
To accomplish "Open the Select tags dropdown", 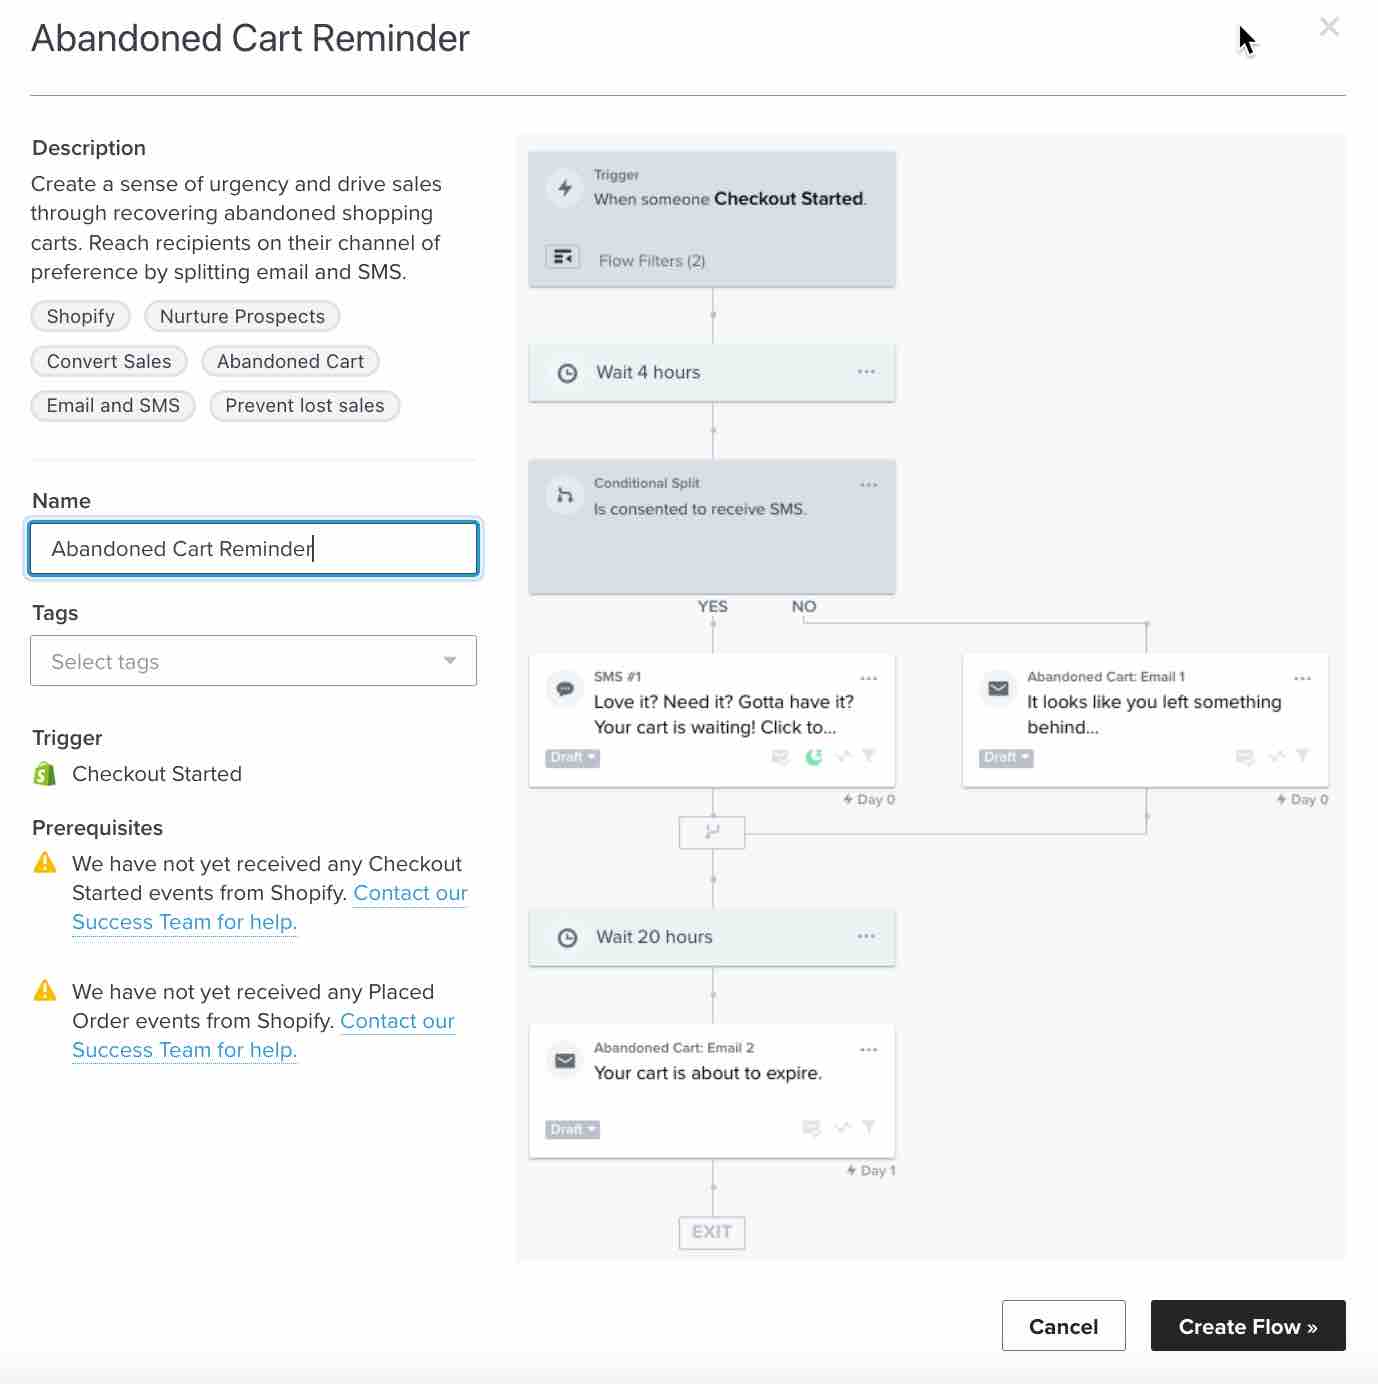I will [x=253, y=661].
